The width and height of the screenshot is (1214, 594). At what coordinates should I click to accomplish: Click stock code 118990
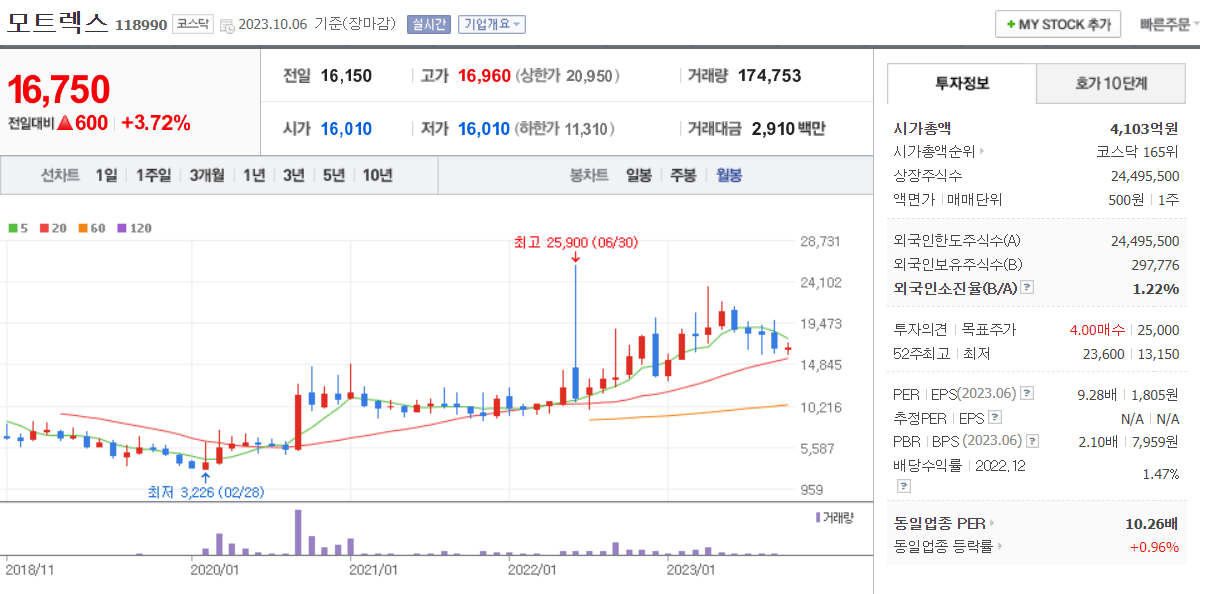[140, 24]
